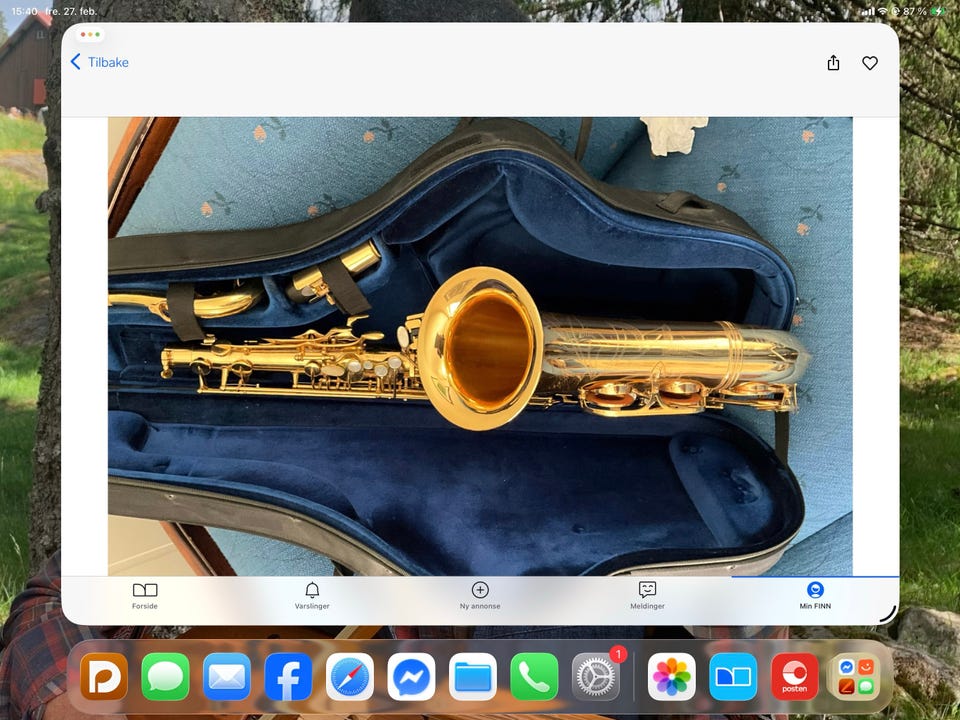Tap the saxophone listing photo
Screen dimensions: 960x720
pyautogui.click(x=480, y=346)
